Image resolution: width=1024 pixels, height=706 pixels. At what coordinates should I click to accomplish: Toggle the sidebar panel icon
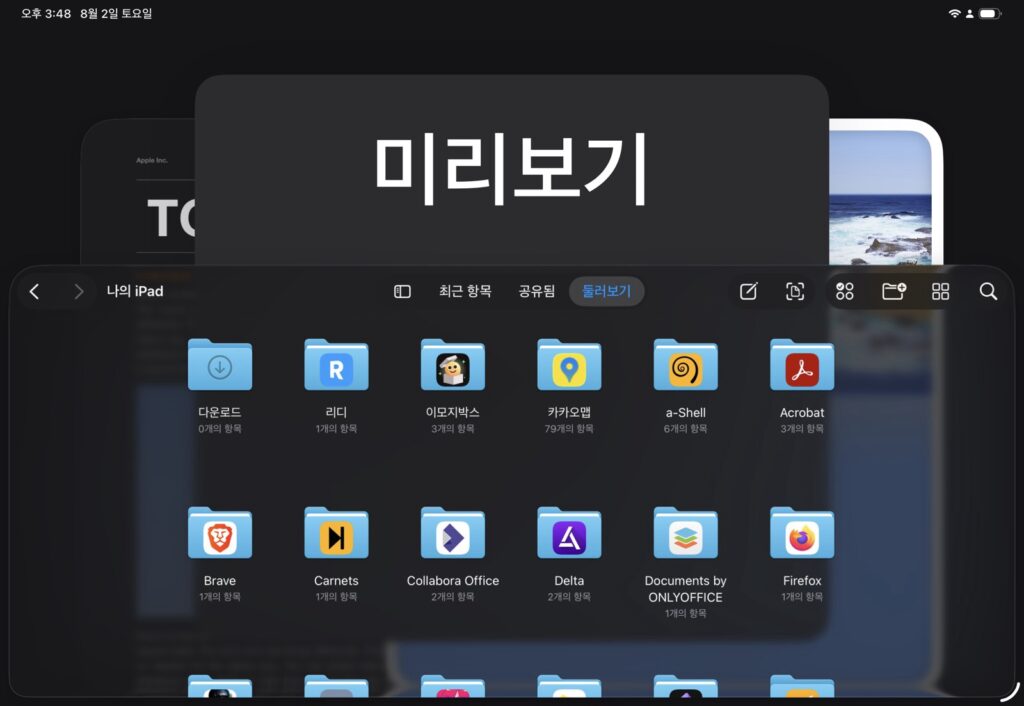402,291
